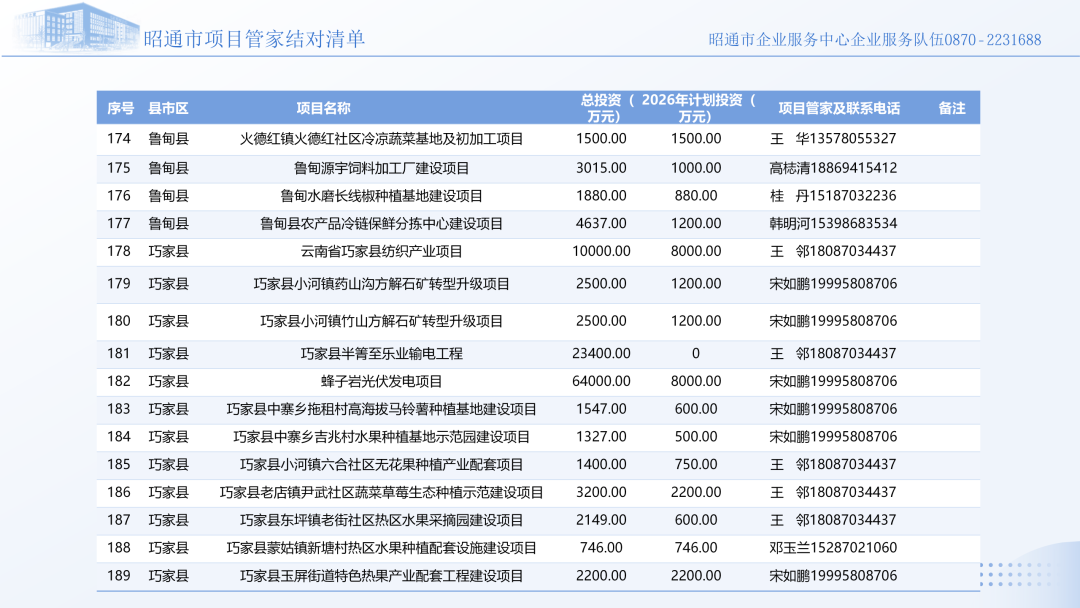
Task: Select the title 昭通市项目管家结对清单
Action: (x=254, y=39)
